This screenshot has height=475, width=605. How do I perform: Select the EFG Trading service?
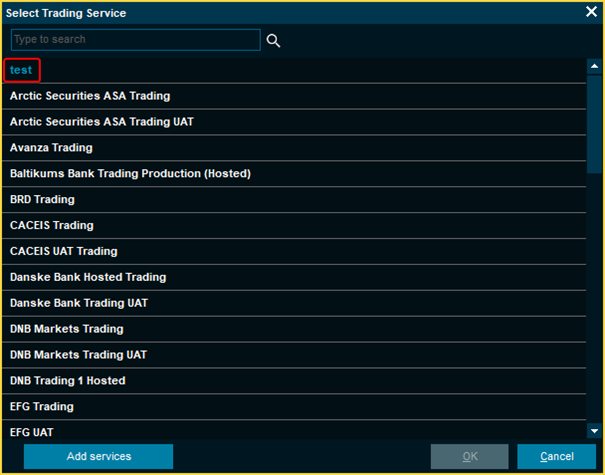294,406
